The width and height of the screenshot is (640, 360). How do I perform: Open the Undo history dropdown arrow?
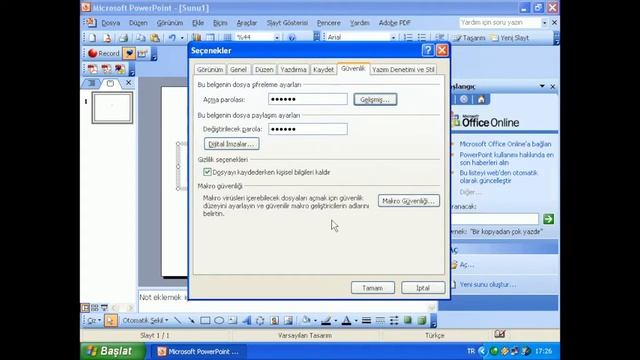click(182, 38)
